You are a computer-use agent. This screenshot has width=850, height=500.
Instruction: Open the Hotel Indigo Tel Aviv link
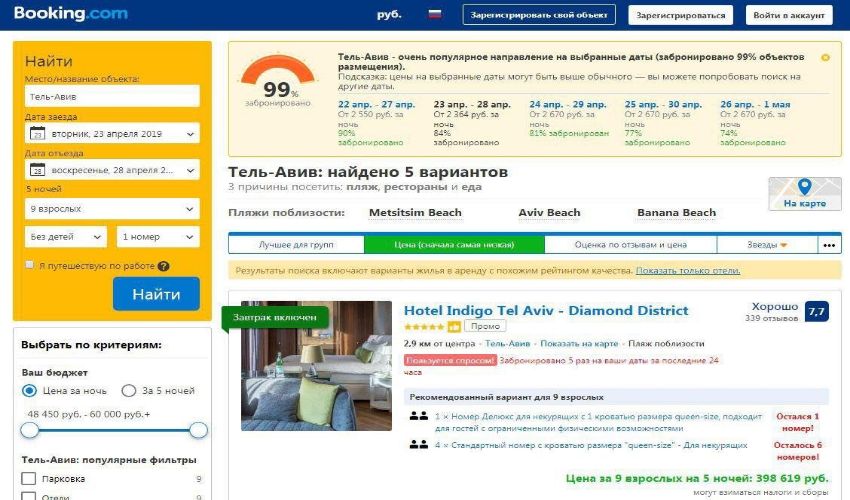pyautogui.click(x=546, y=311)
